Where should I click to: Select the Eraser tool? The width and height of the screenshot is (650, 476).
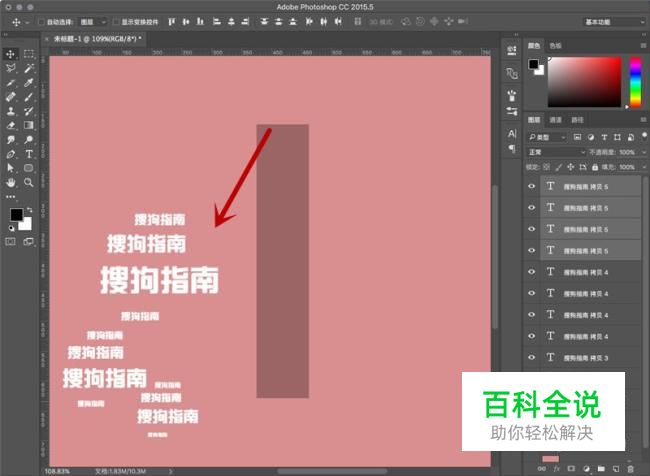pos(10,125)
